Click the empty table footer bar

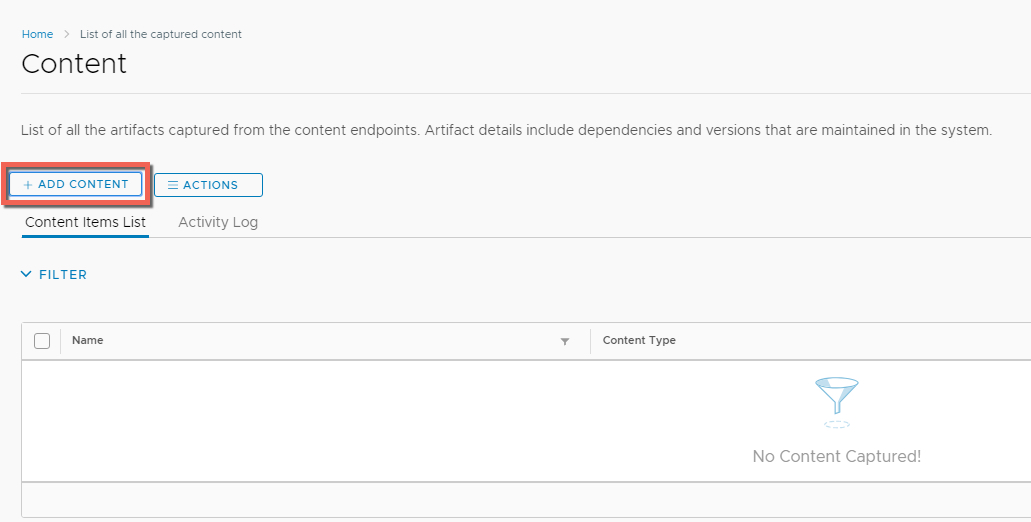tap(526, 499)
